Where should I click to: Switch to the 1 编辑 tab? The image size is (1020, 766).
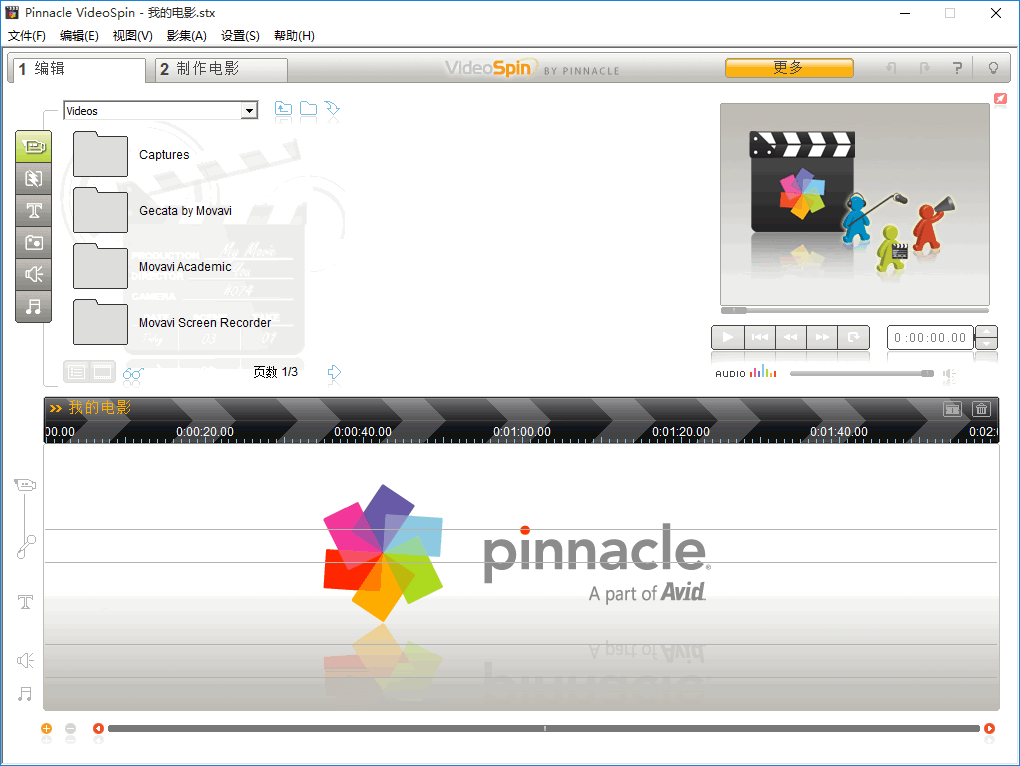point(77,69)
